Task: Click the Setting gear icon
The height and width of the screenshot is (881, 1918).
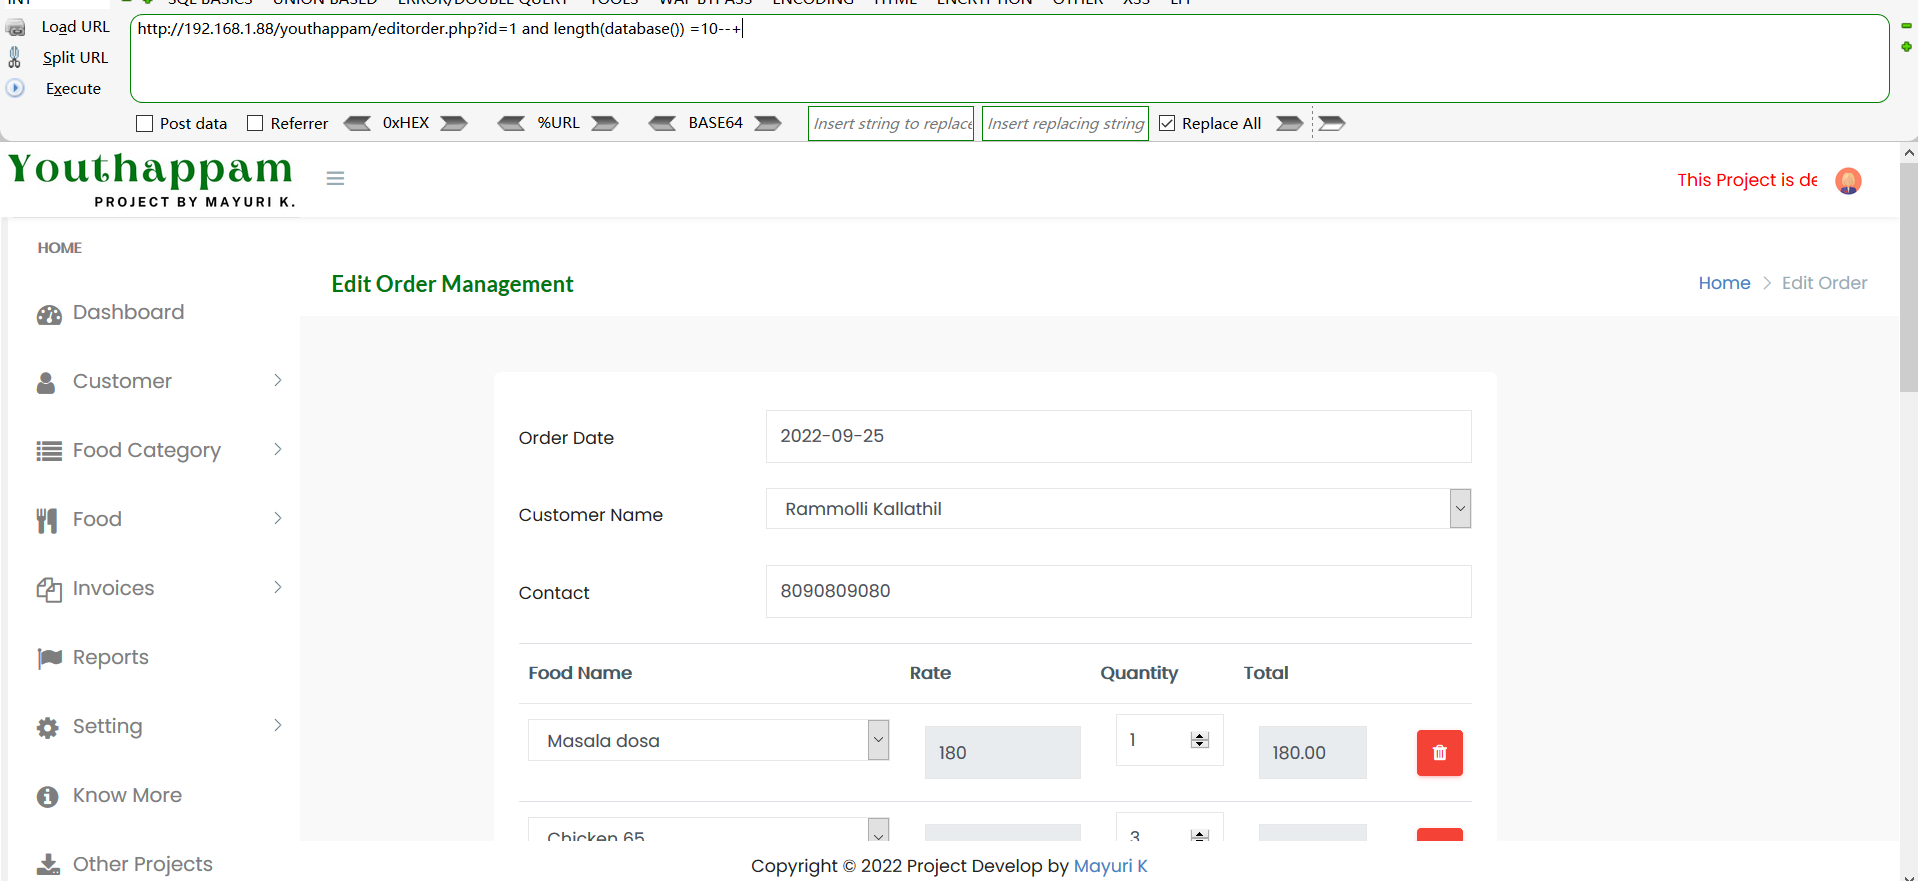Action: [48, 728]
